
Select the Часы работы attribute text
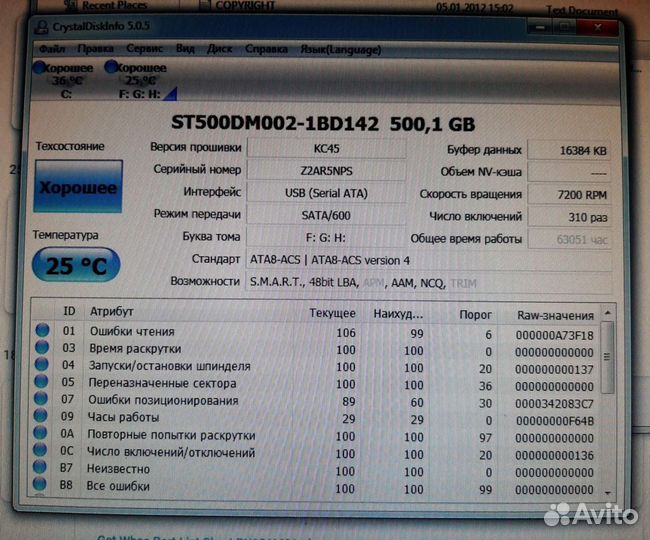tap(123, 417)
